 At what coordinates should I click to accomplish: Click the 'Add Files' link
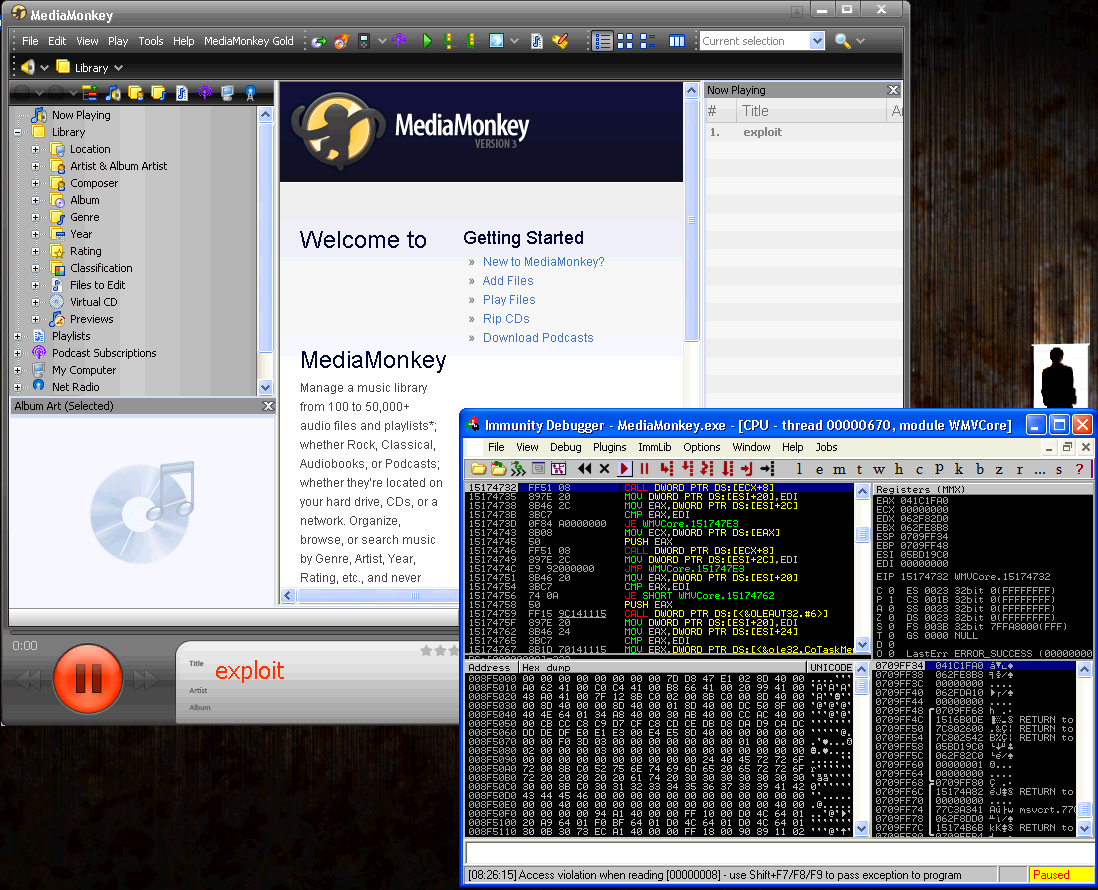tap(508, 281)
